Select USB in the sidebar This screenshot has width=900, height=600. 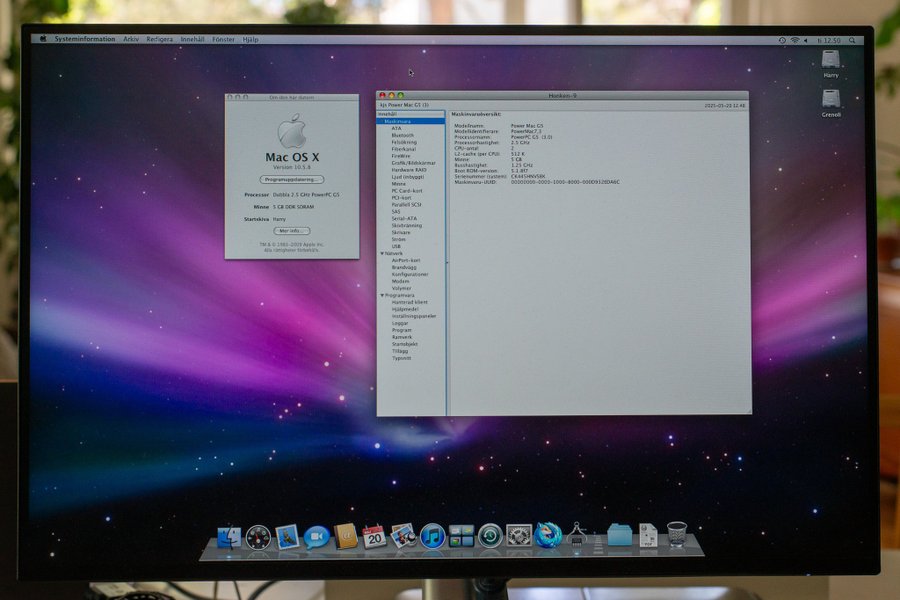tap(396, 246)
